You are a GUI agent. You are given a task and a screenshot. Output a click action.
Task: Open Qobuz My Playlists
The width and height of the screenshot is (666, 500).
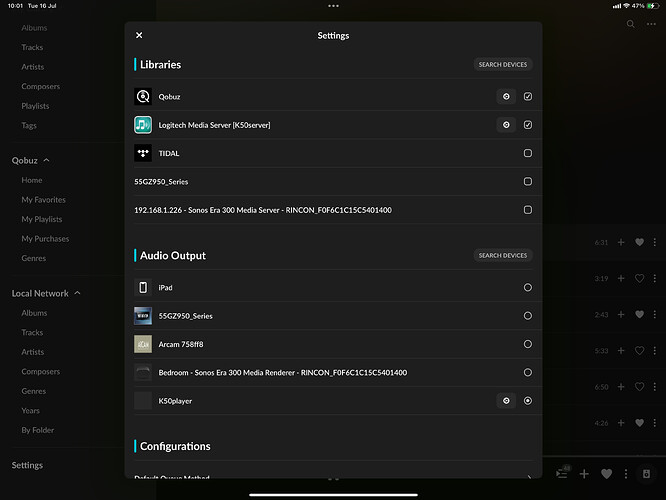(x=42, y=219)
